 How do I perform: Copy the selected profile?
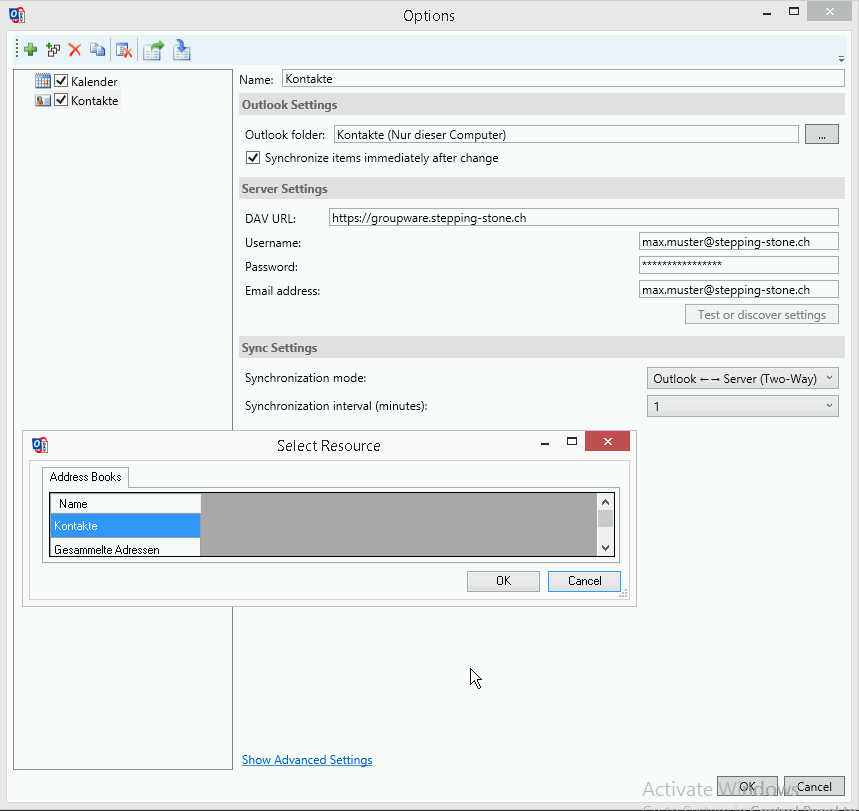pos(97,49)
